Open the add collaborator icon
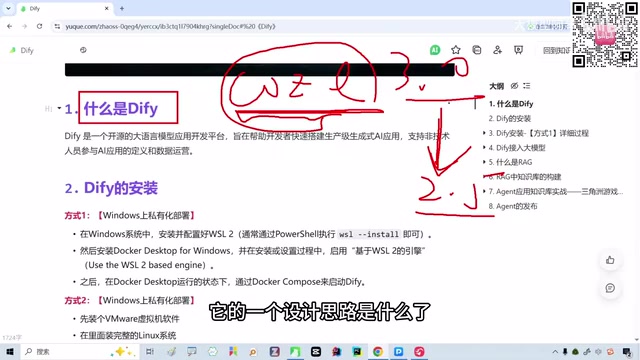The height and width of the screenshot is (360, 640). coord(497,50)
